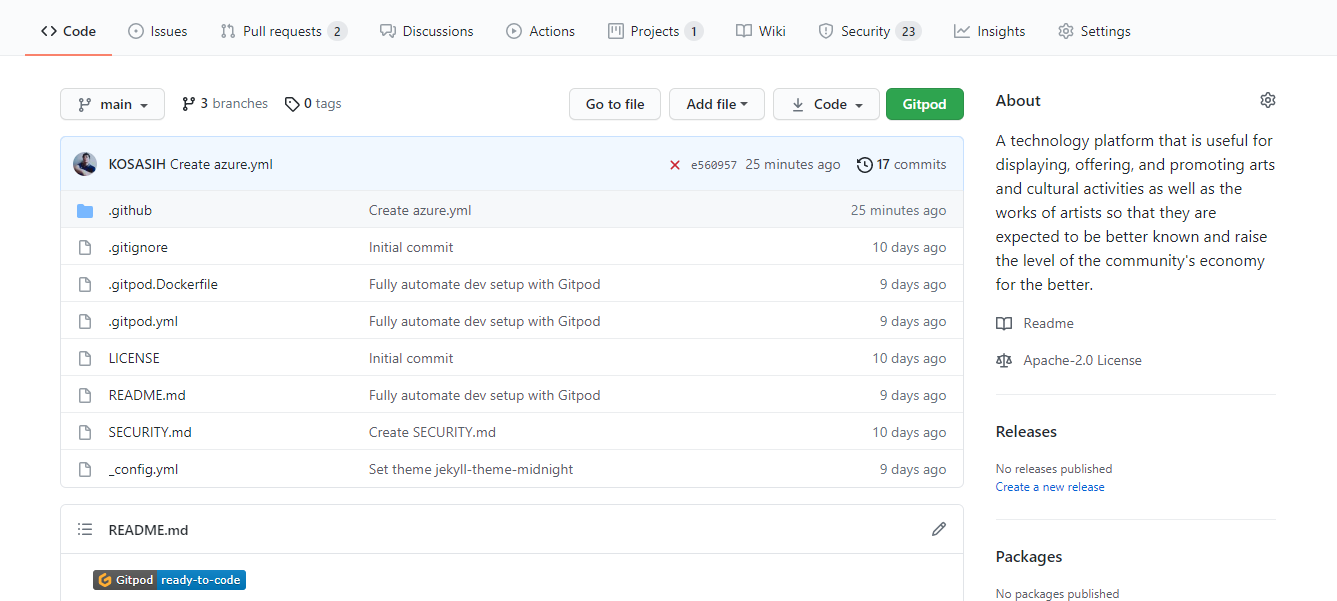The width and height of the screenshot is (1337, 601).
Task: Click the Go to file button
Action: 615,104
